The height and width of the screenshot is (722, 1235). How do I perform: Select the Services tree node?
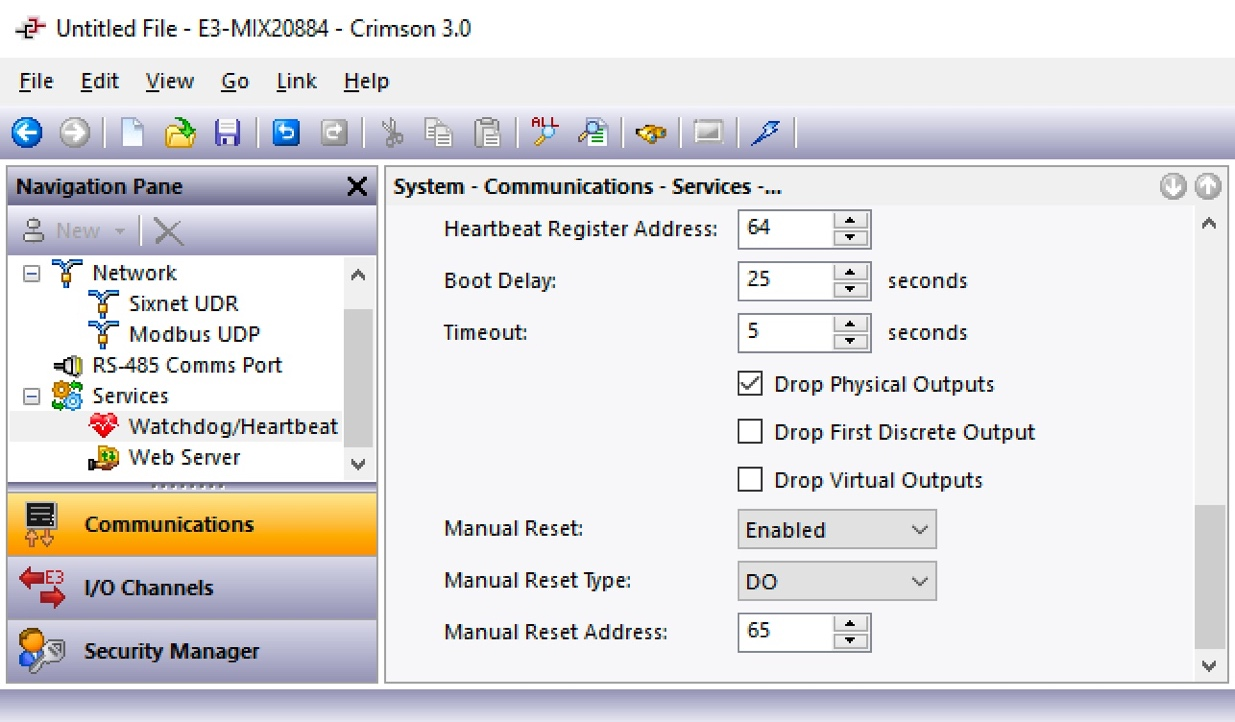point(130,396)
